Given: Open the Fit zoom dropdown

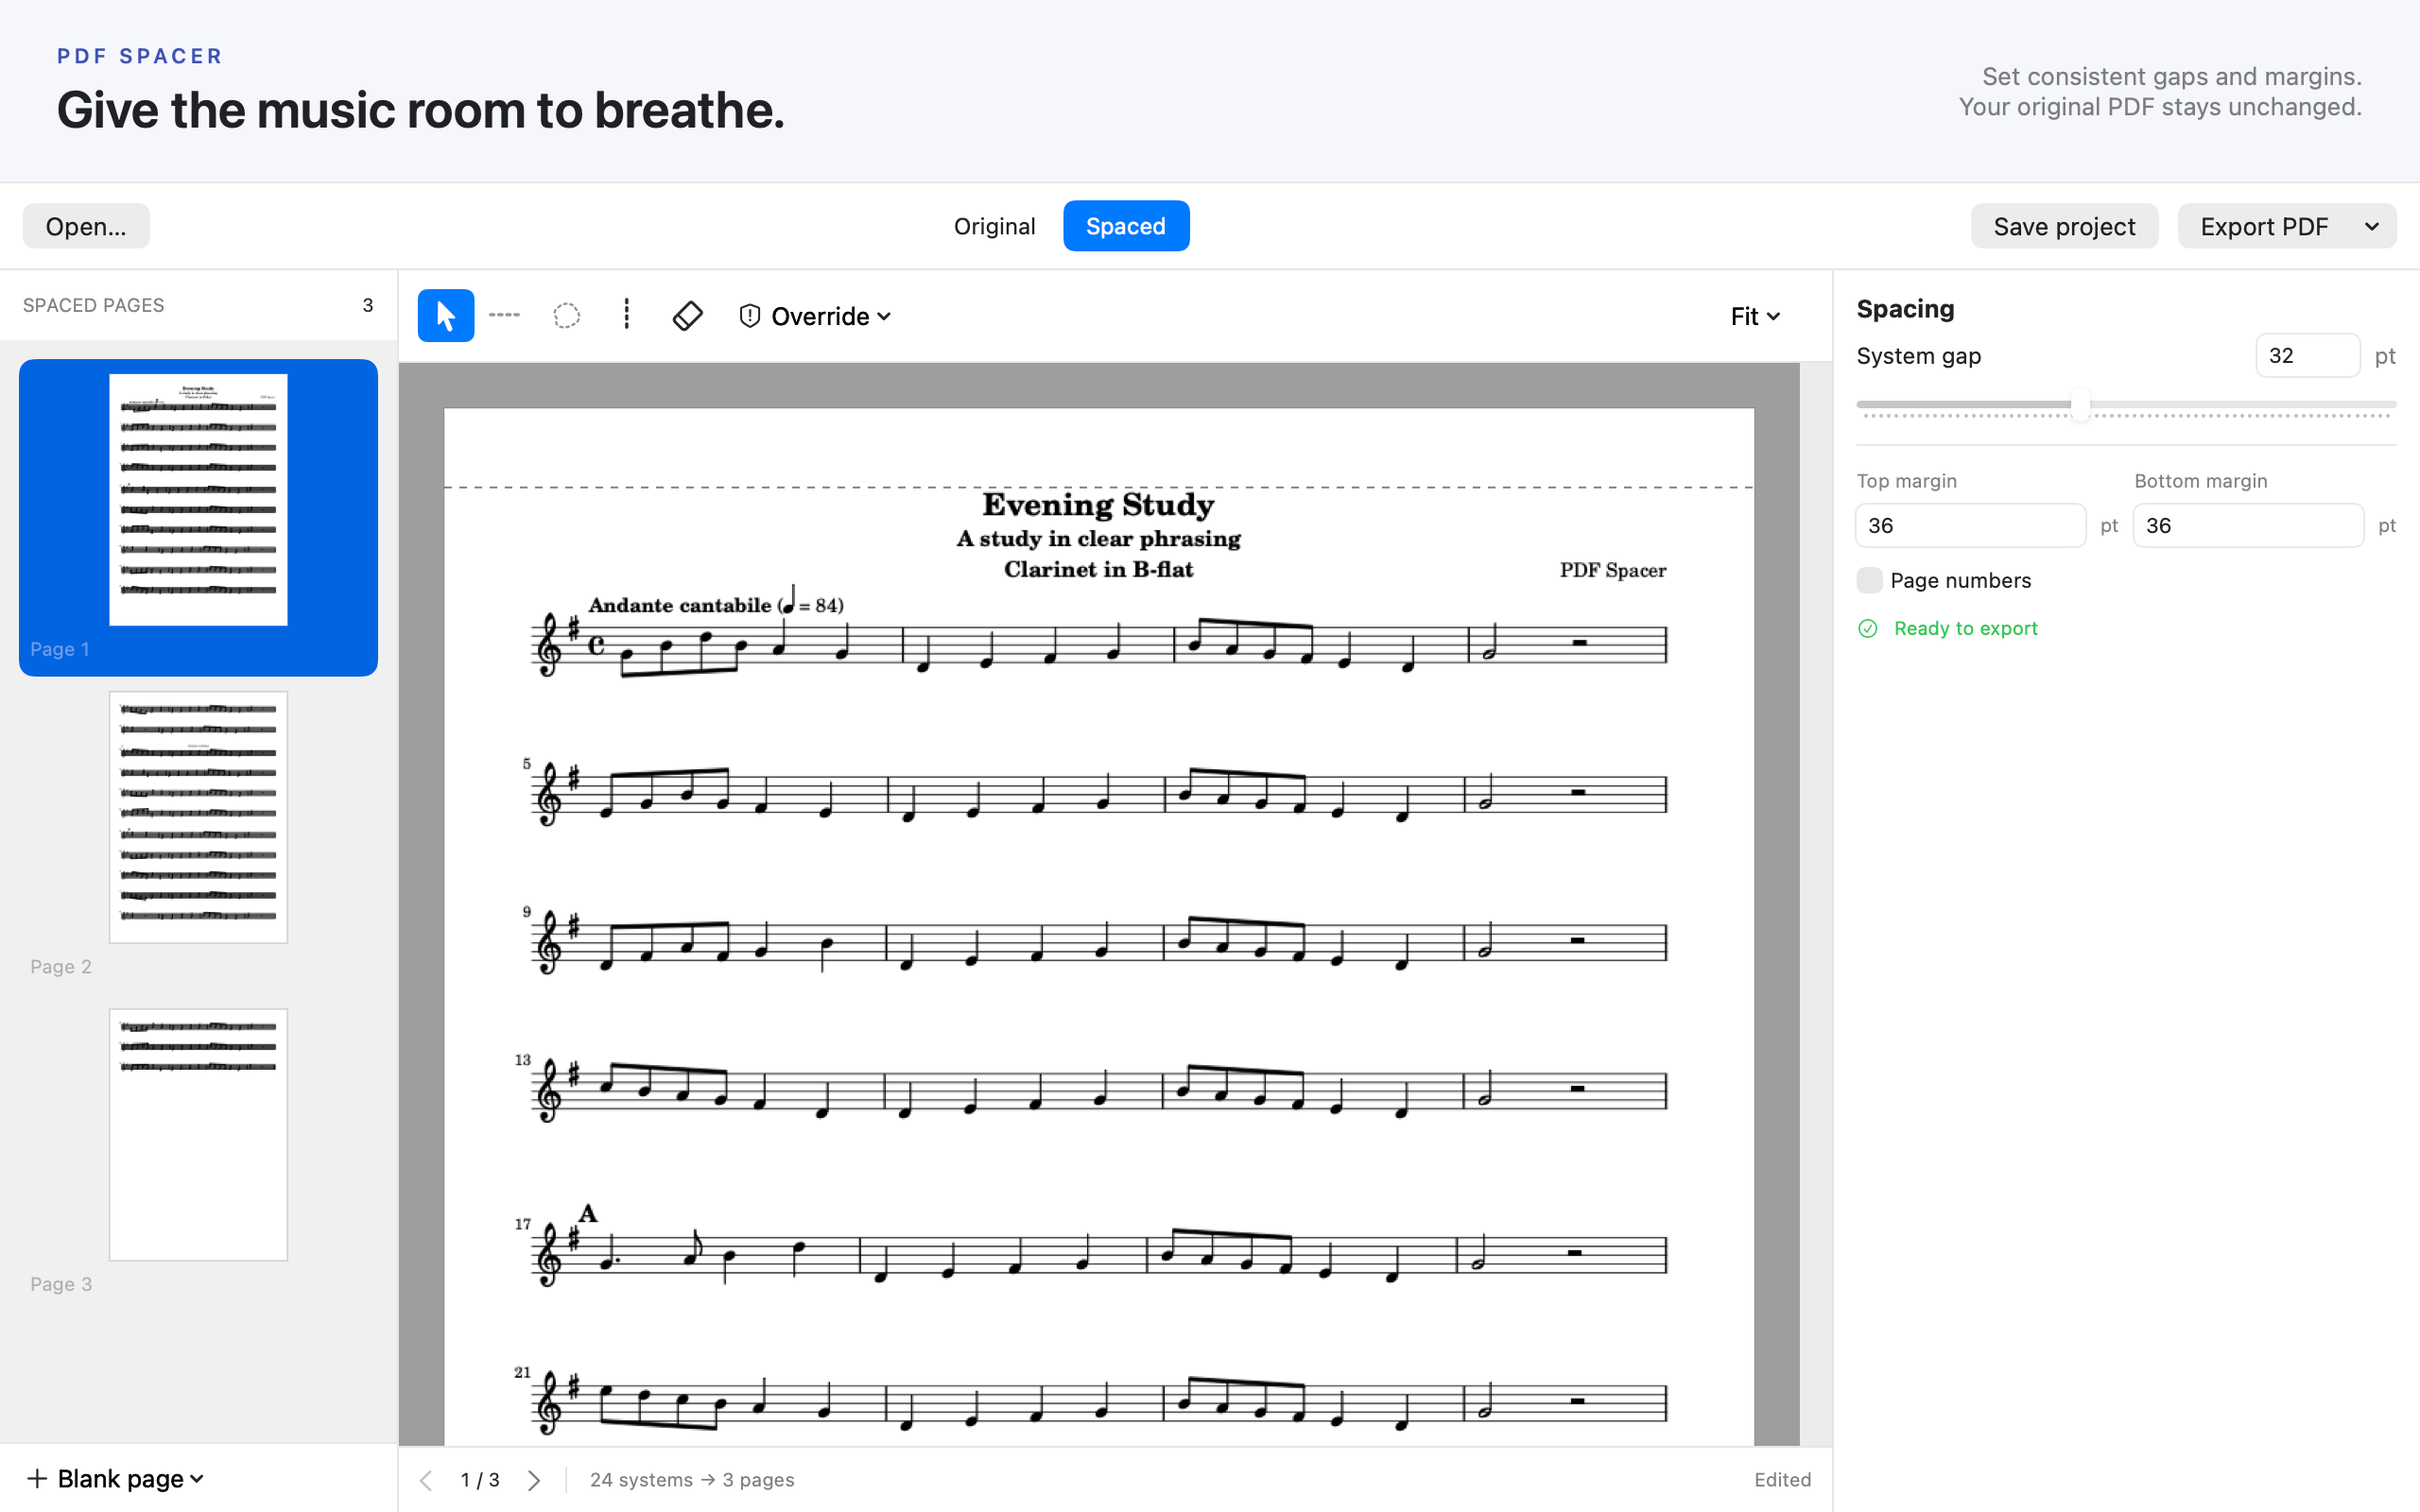Looking at the screenshot, I should 1755,316.
